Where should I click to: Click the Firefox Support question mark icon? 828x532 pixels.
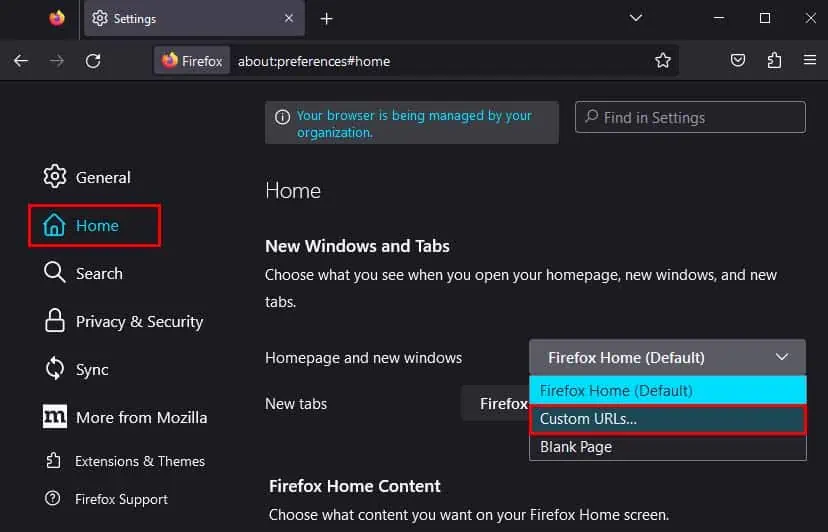(52, 498)
